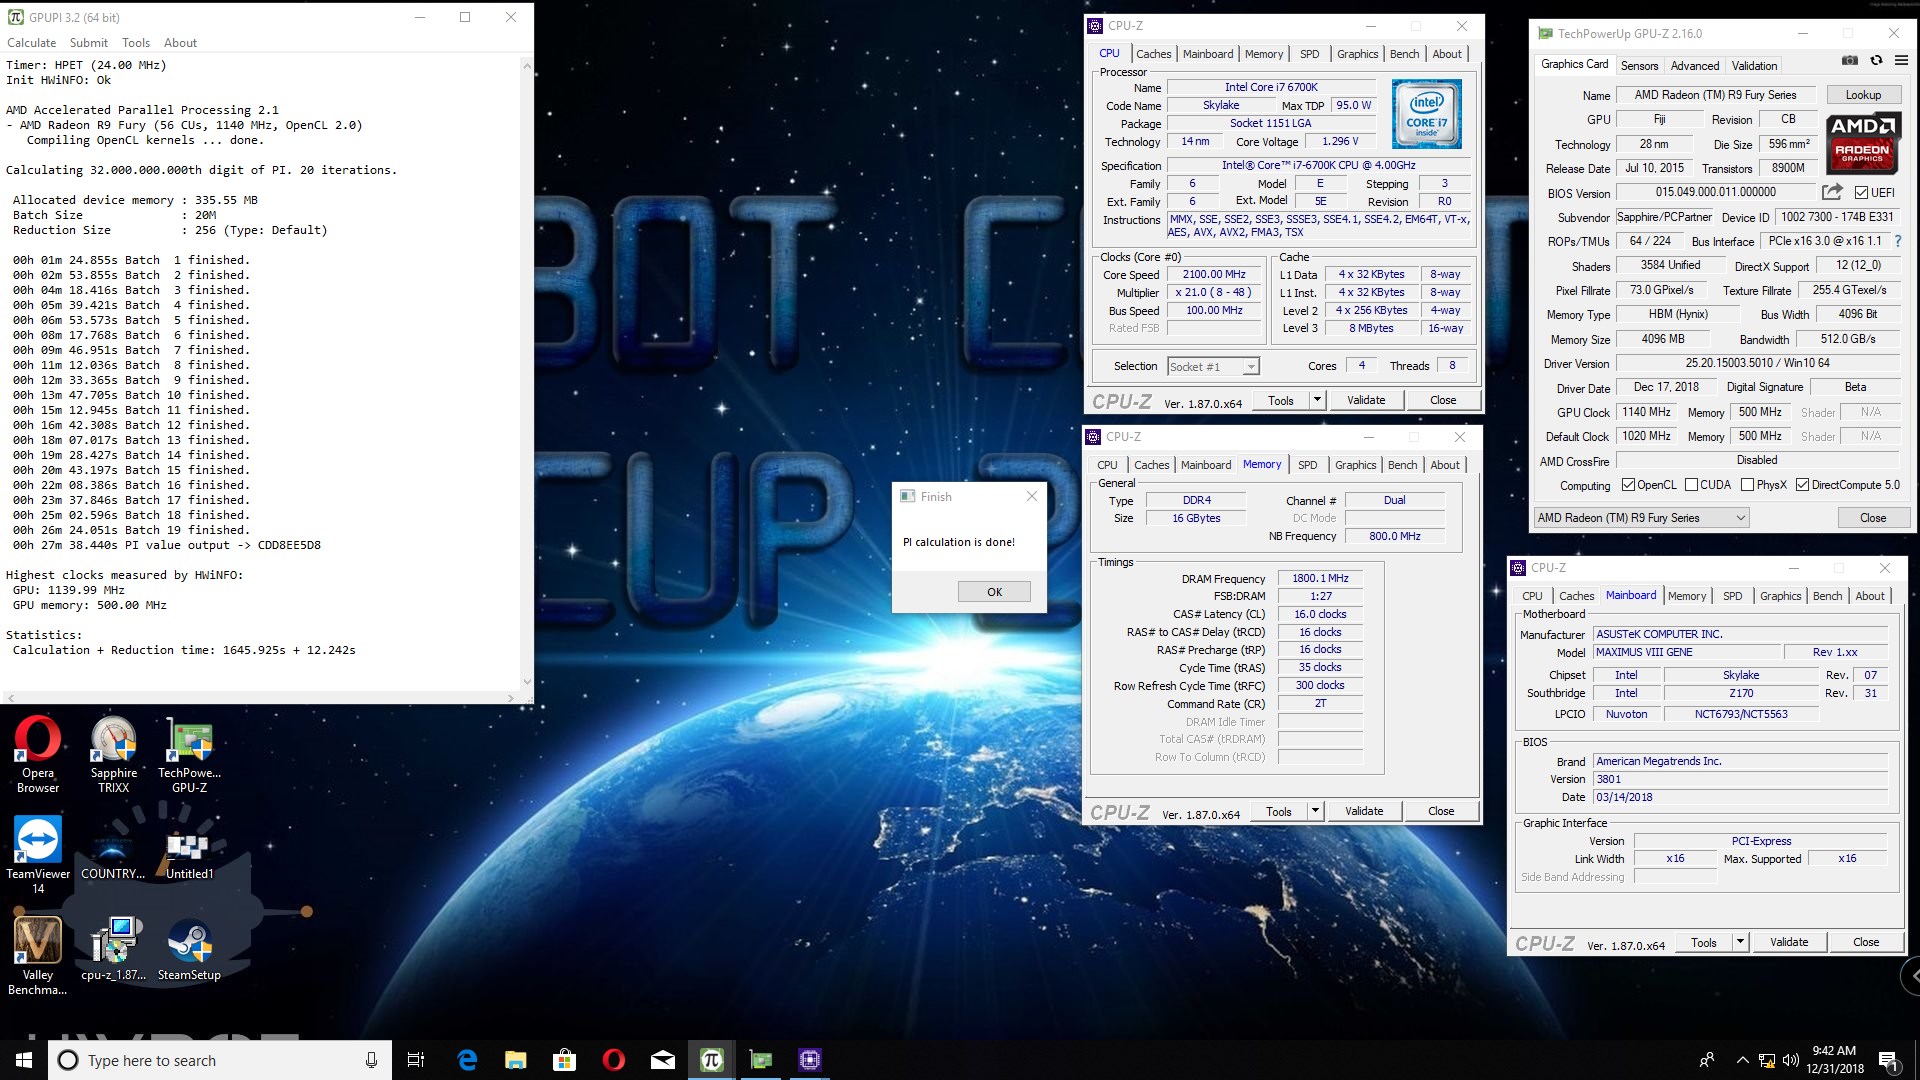Viewport: 1920px width, 1080px height.
Task: Open Opera Browser desktop shortcut
Action: 38,754
